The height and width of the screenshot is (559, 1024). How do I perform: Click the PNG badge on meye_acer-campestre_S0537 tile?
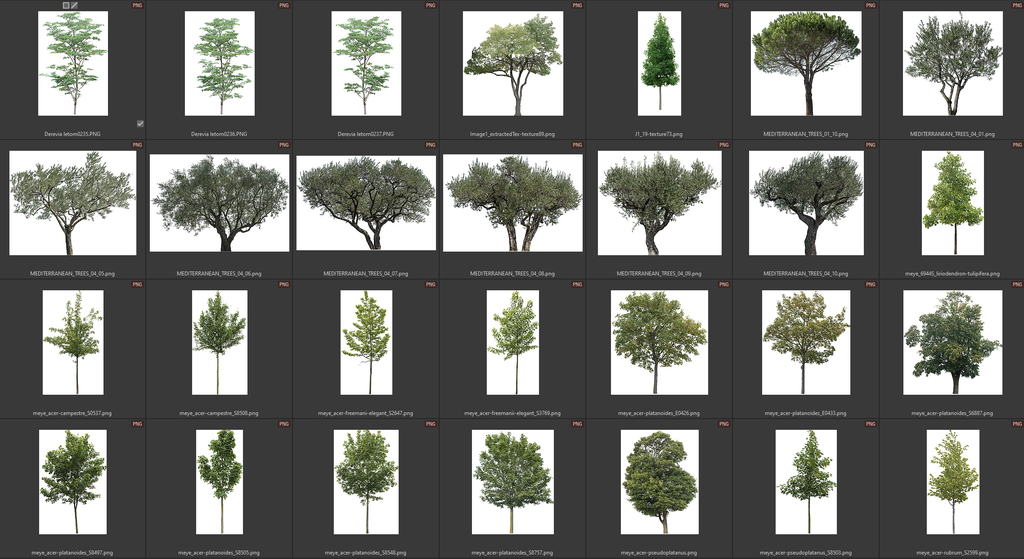[138, 284]
